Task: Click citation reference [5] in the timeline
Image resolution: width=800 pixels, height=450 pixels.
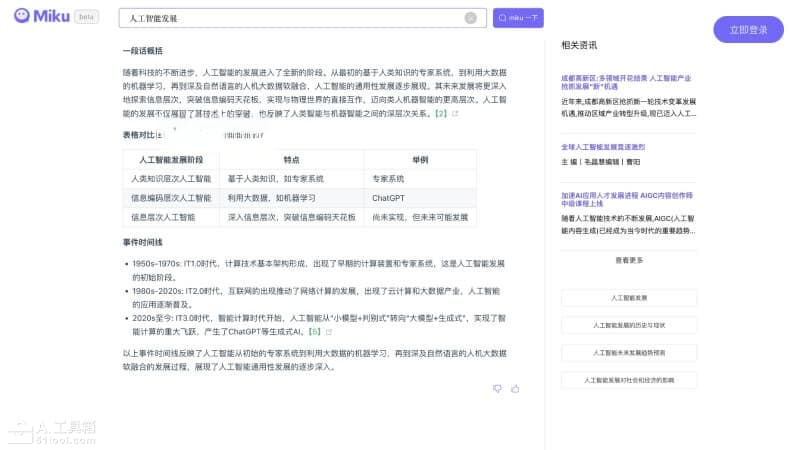Action: (x=314, y=330)
